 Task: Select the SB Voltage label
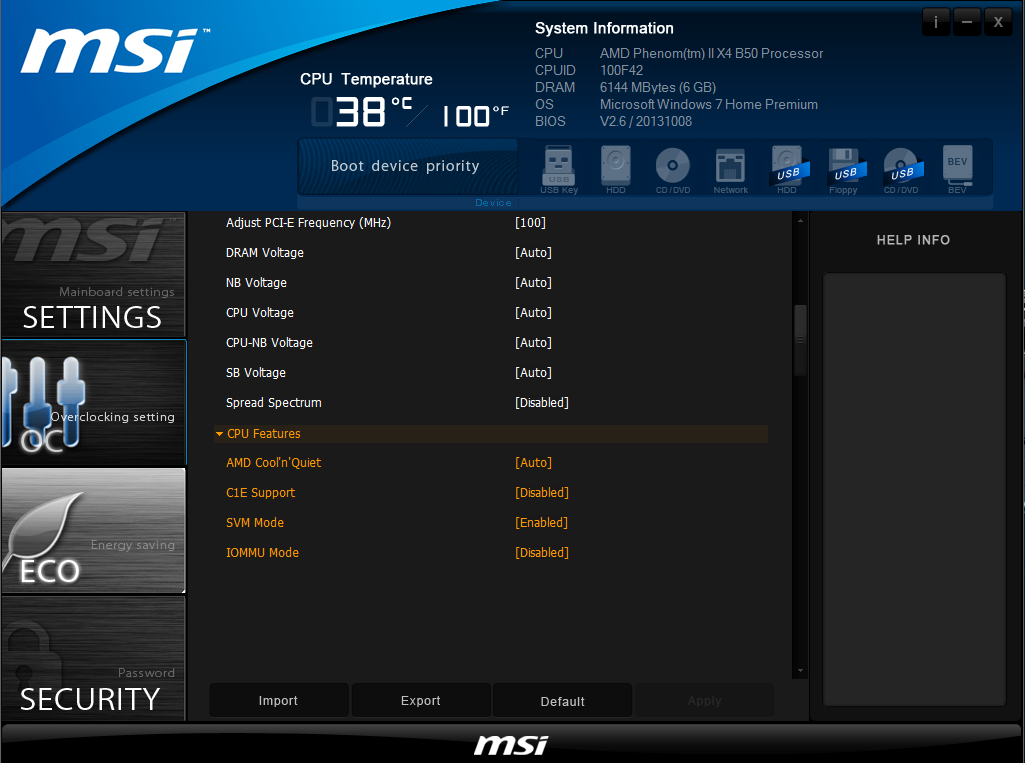tap(256, 373)
